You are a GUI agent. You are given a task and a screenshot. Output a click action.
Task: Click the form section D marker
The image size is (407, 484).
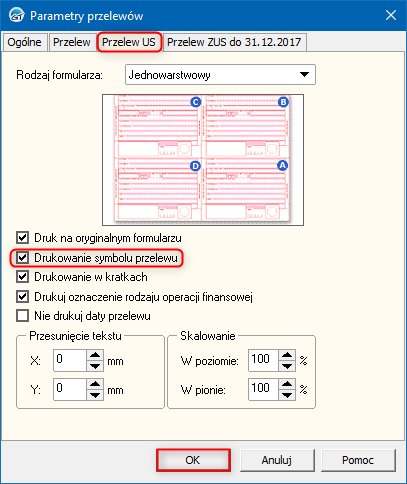196,166
